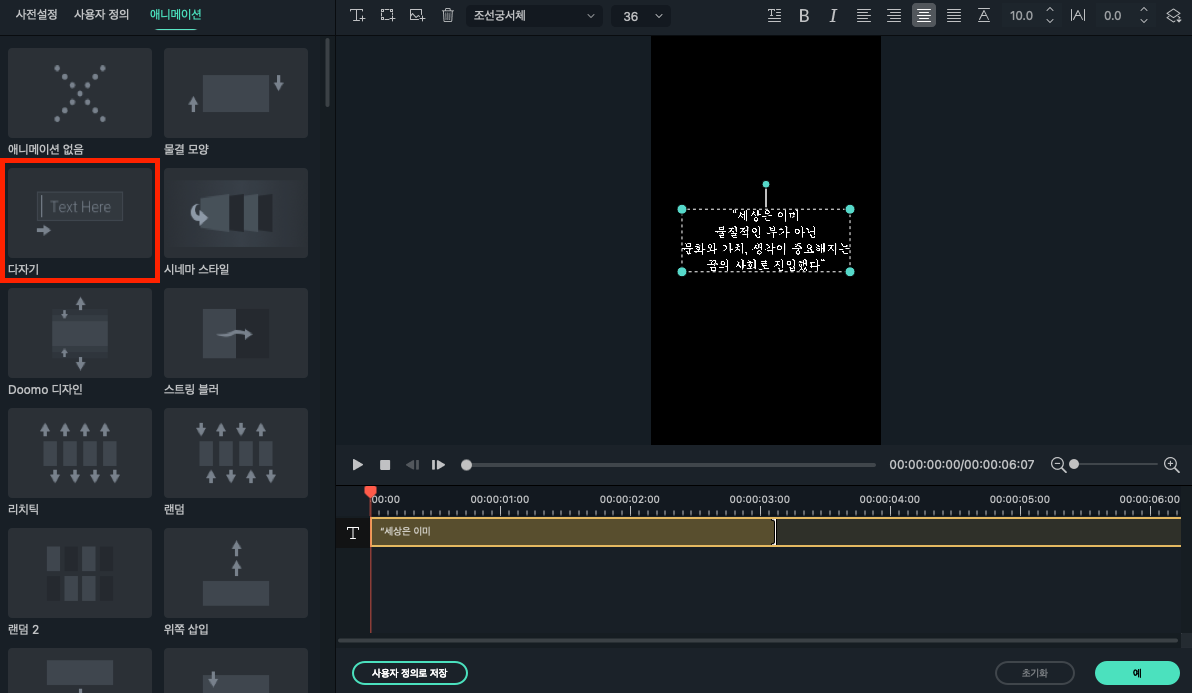Image resolution: width=1192 pixels, height=693 pixels.
Task: Open the layer arrangement icon menu
Action: click(x=1174, y=15)
